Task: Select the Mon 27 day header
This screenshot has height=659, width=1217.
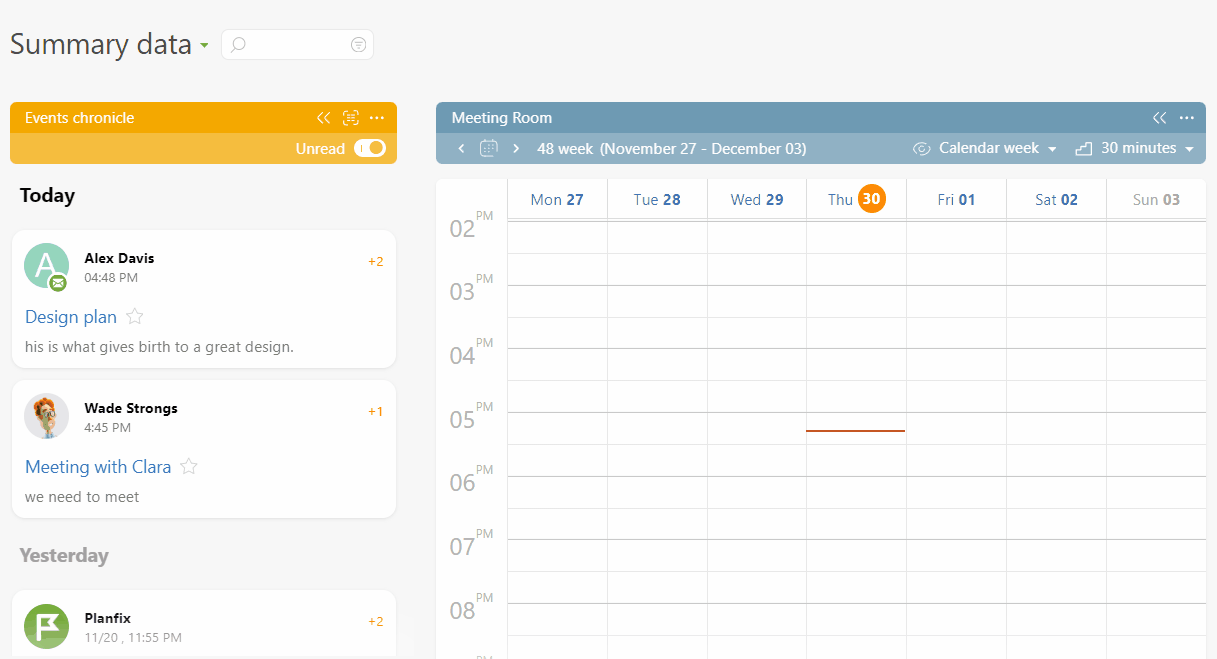Action: point(557,200)
